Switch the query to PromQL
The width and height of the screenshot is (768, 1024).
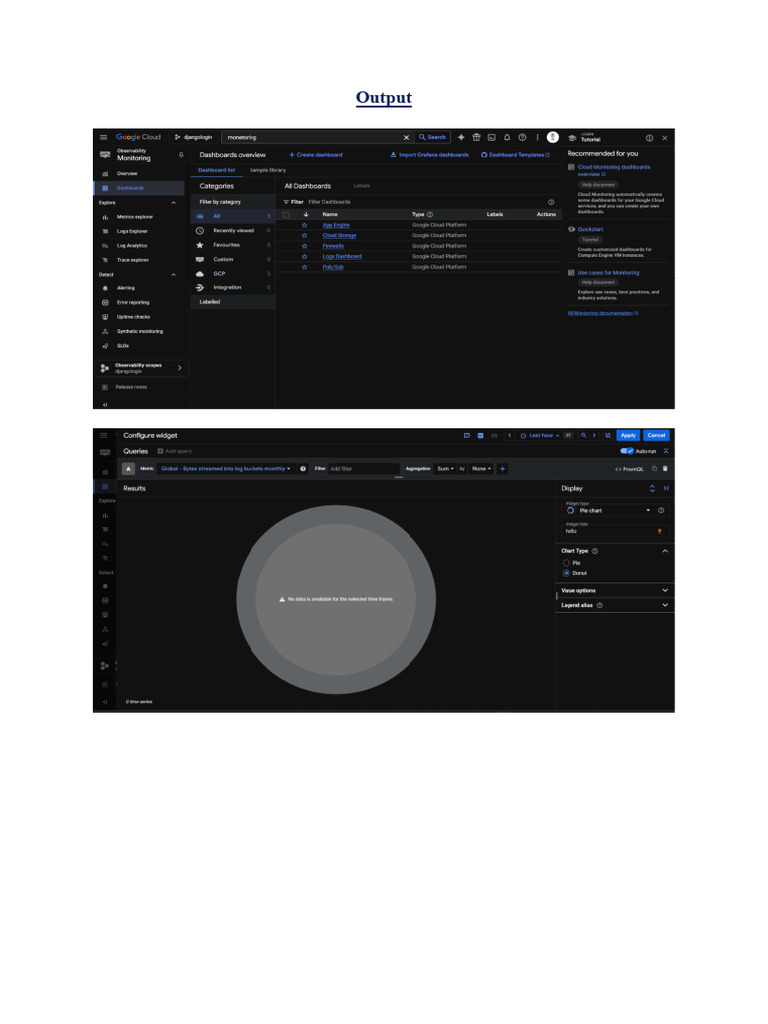[x=630, y=469]
